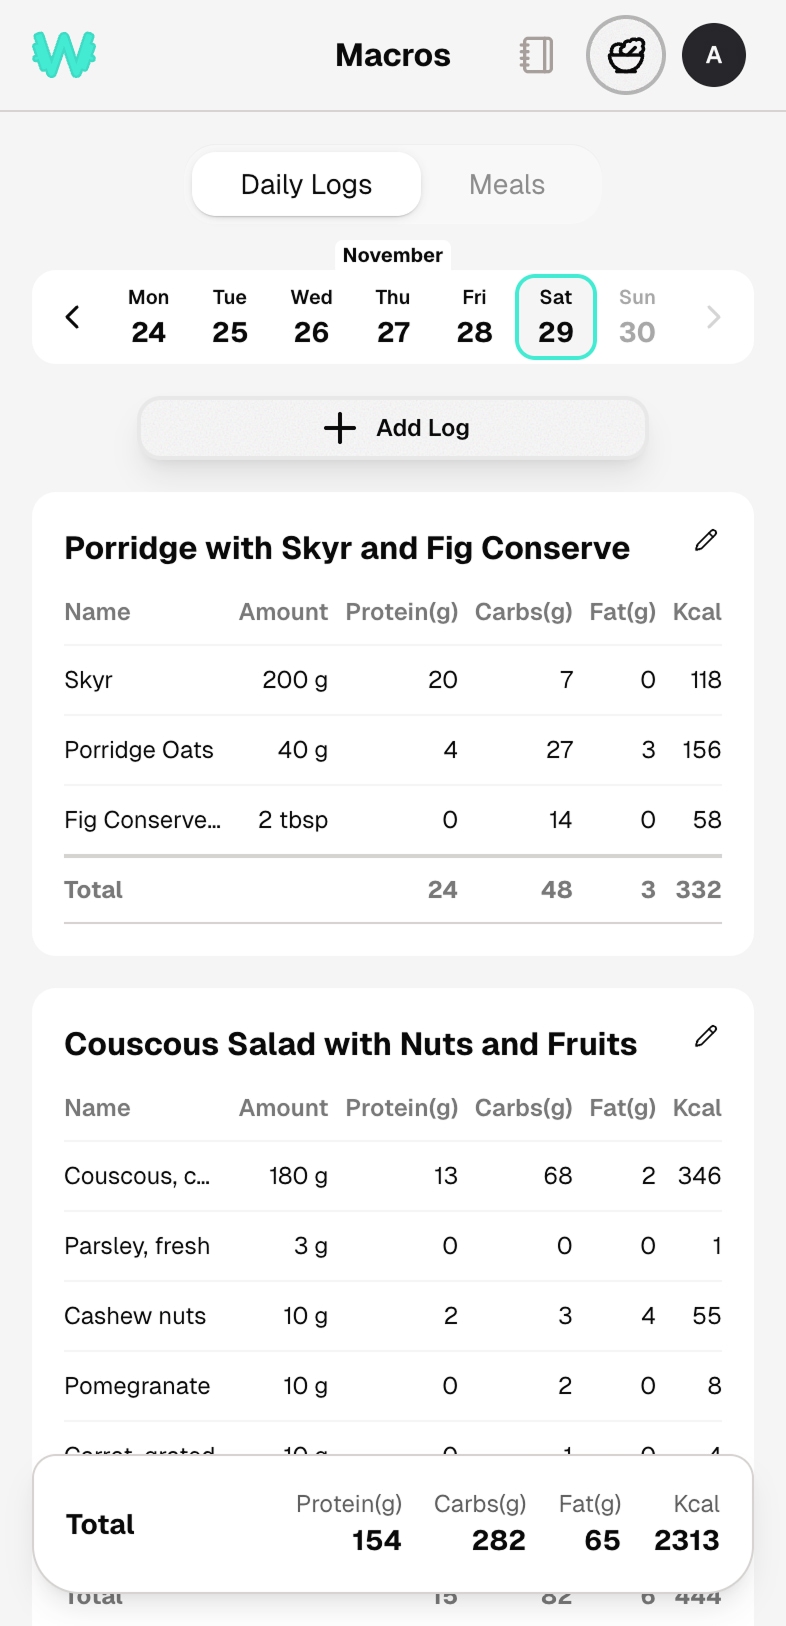
Task: Open the notebook journal icon
Action: (537, 55)
